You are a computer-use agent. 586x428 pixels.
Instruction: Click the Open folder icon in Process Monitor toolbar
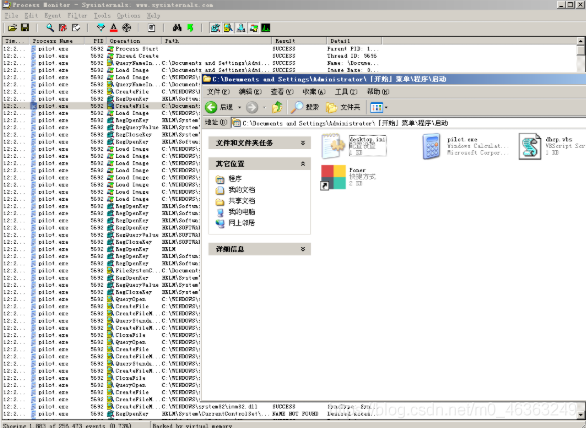[12, 28]
